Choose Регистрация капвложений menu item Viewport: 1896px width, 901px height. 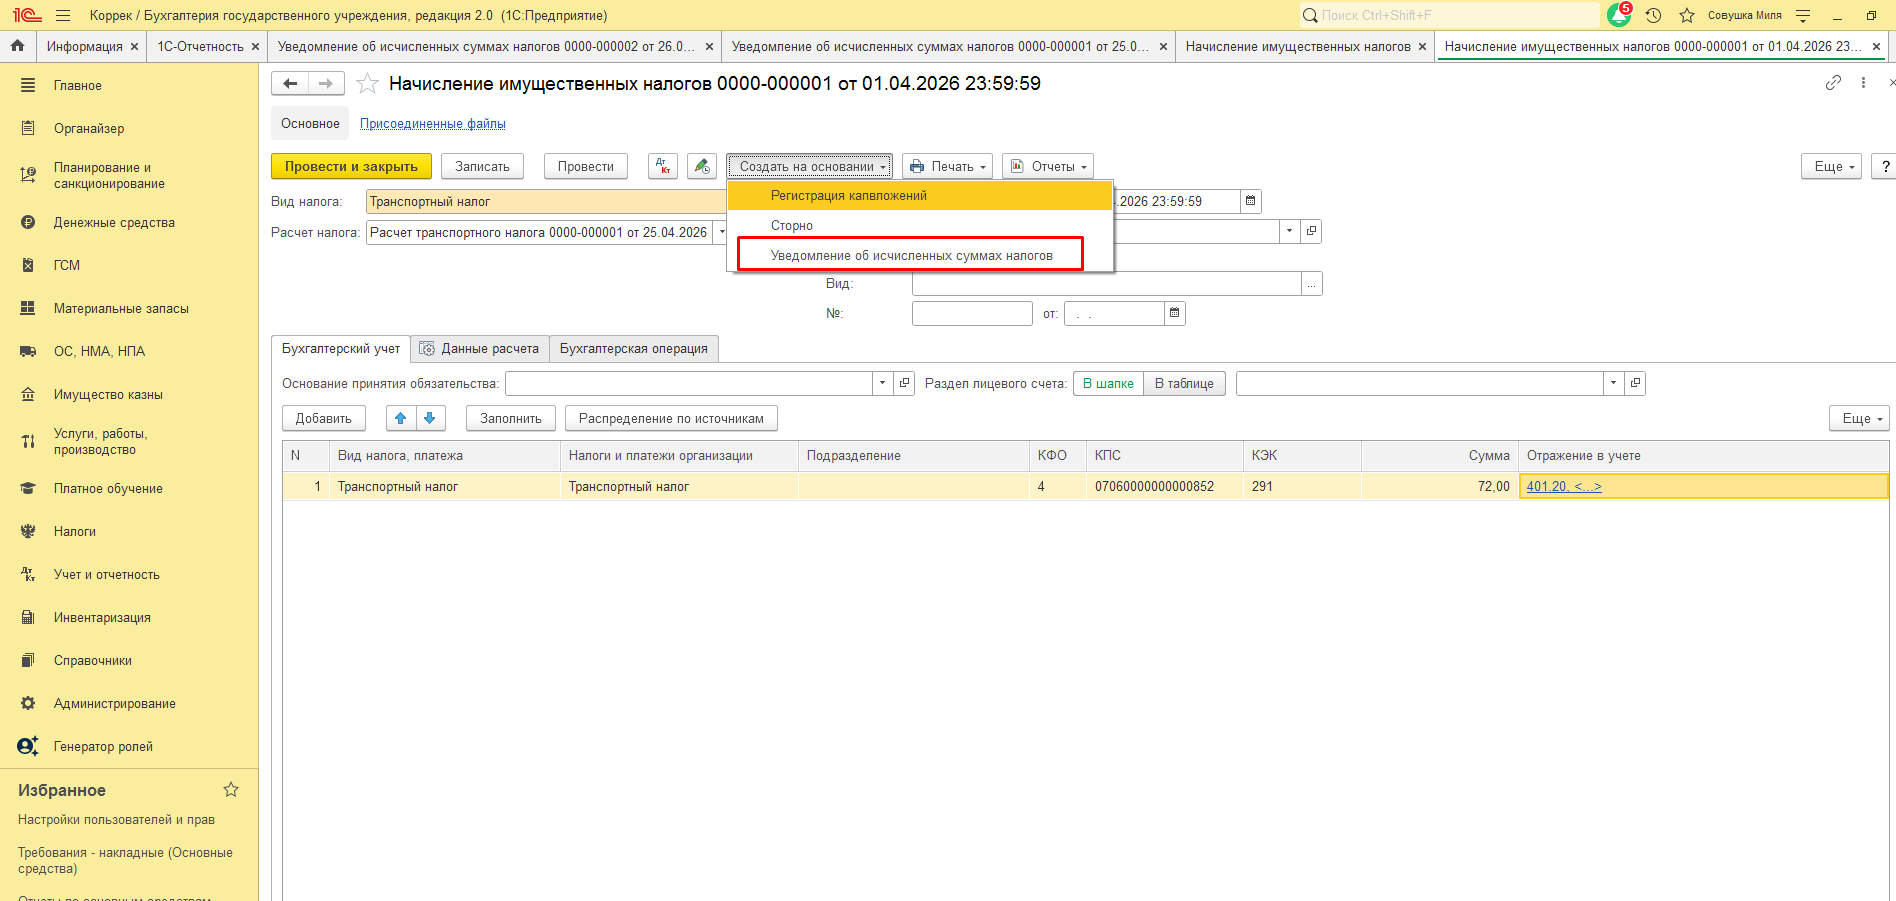[920, 195]
